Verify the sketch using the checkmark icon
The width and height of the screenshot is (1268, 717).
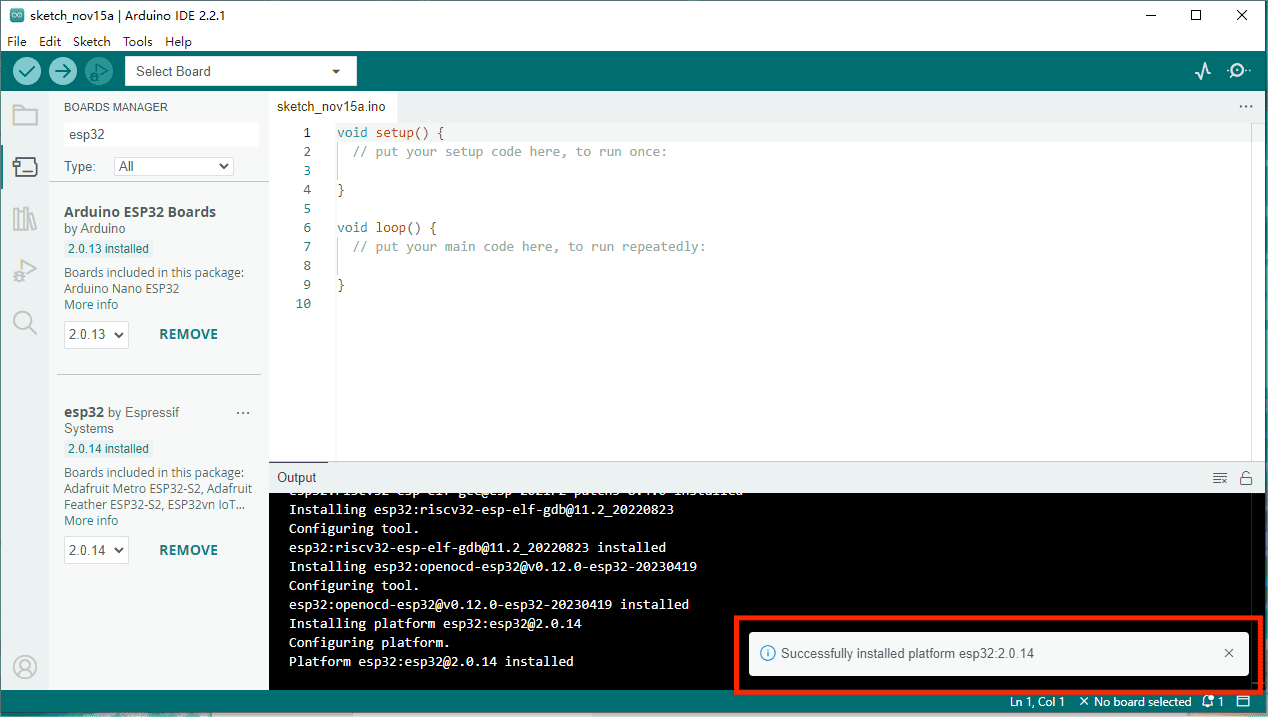(26, 70)
